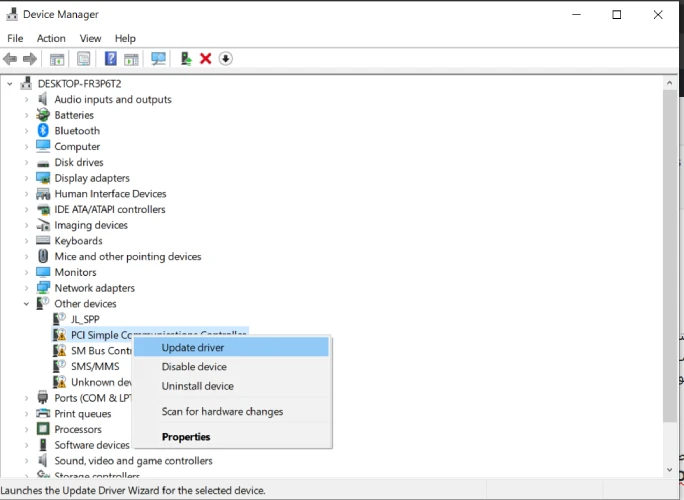Click the down-arrow circle toolbar icon
The height and width of the screenshot is (500, 684).
pos(226,59)
